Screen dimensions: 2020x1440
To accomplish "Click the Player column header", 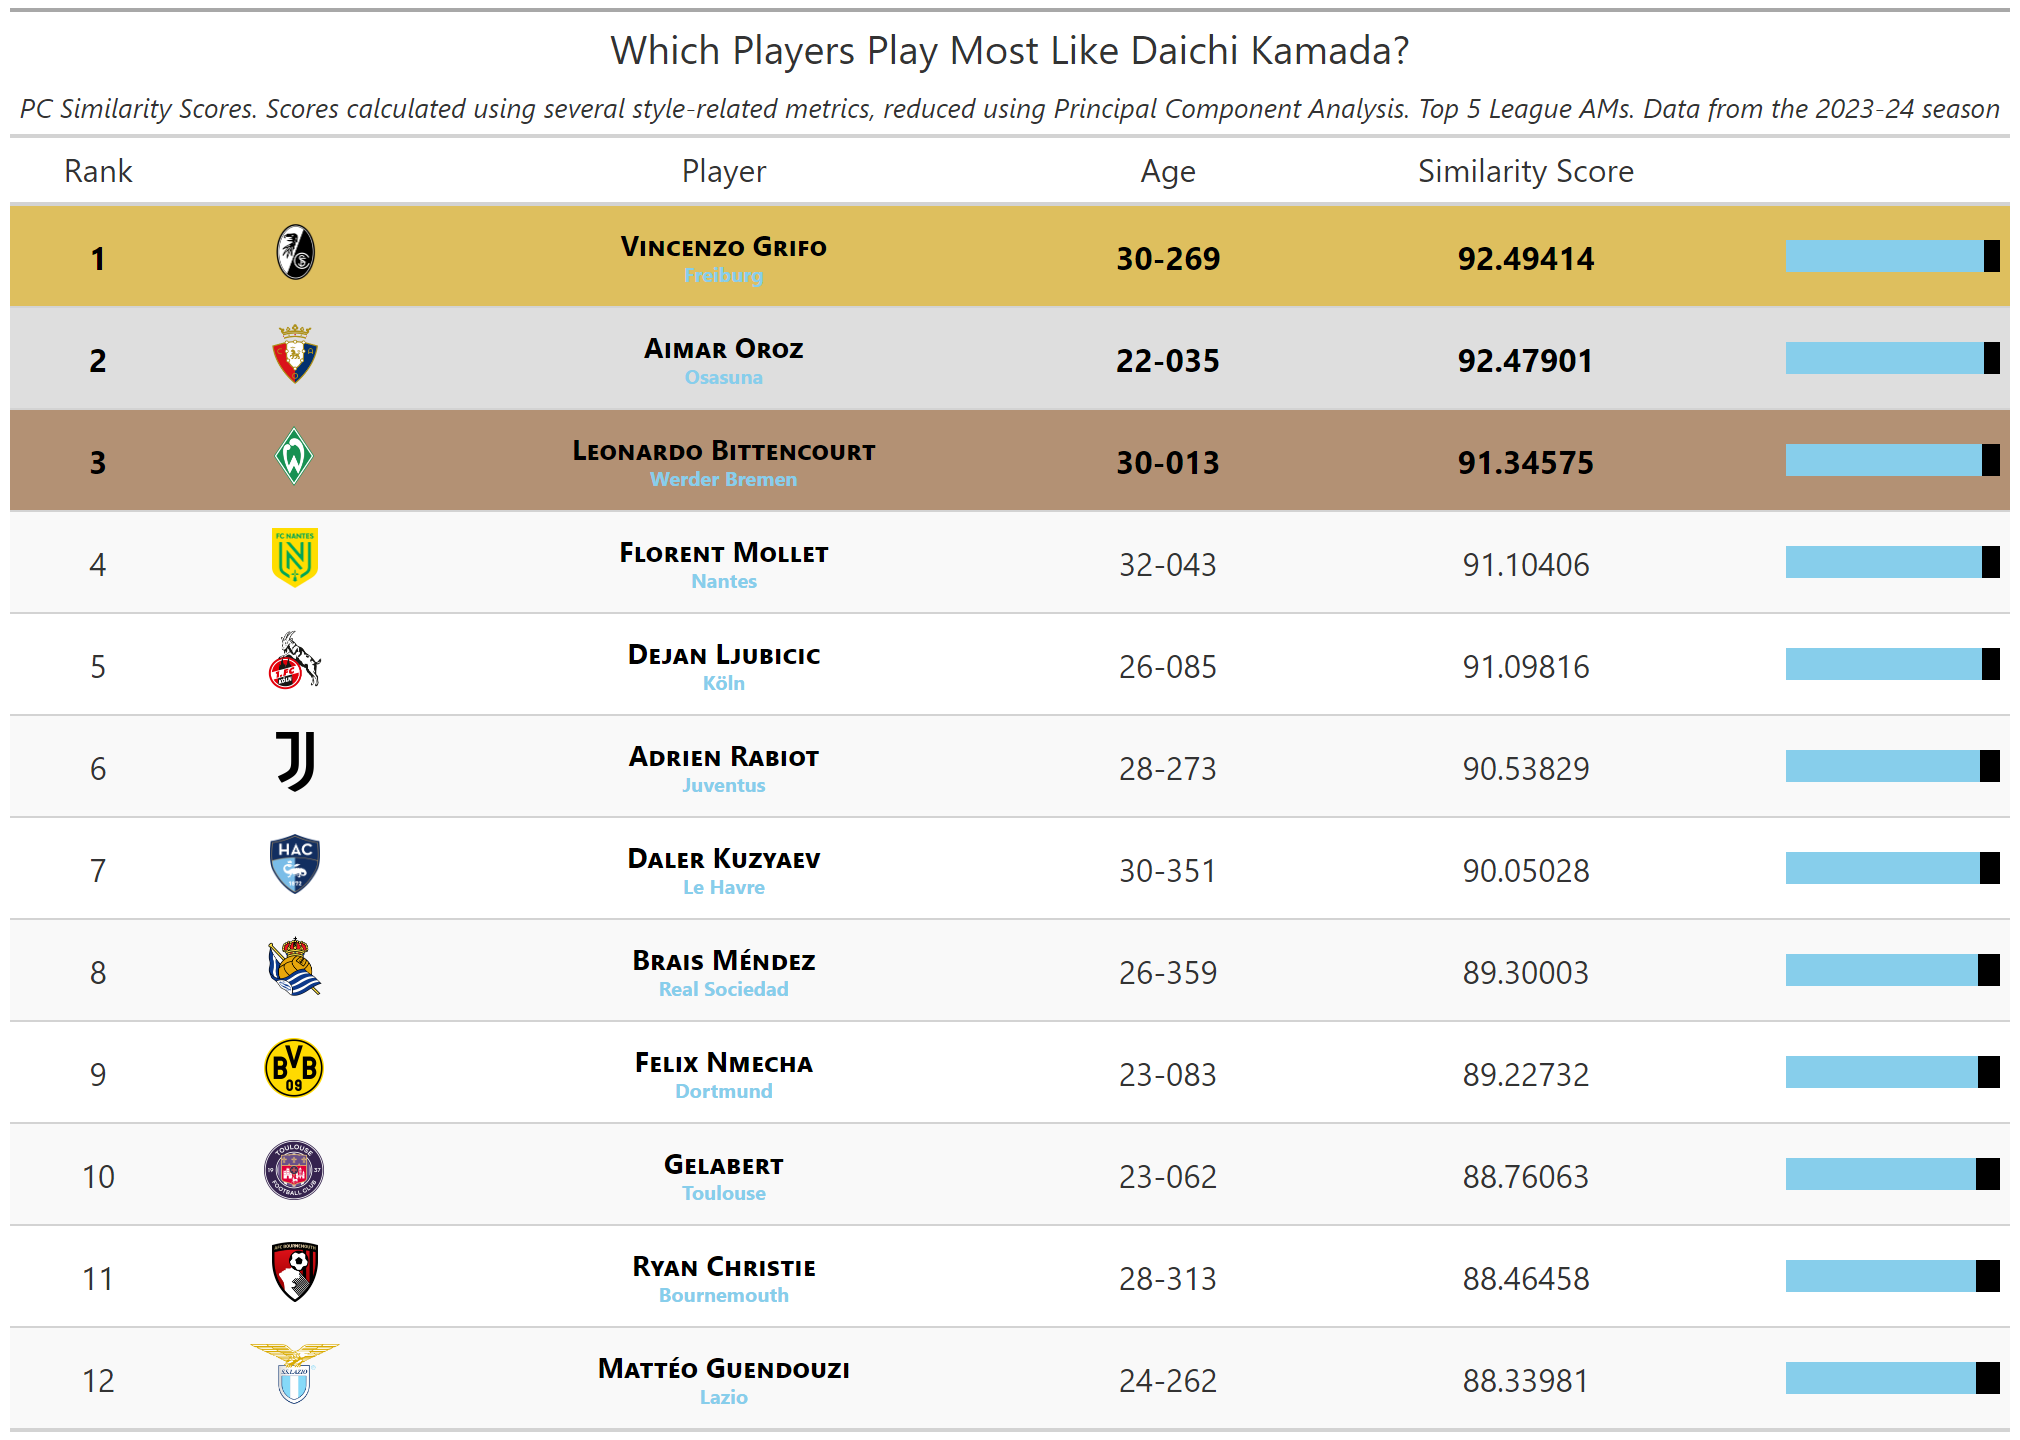I will 724,172.
